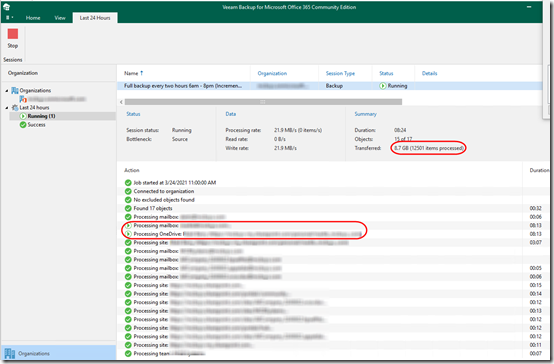
Task: Switch to the Home tab
Action: 33,18
